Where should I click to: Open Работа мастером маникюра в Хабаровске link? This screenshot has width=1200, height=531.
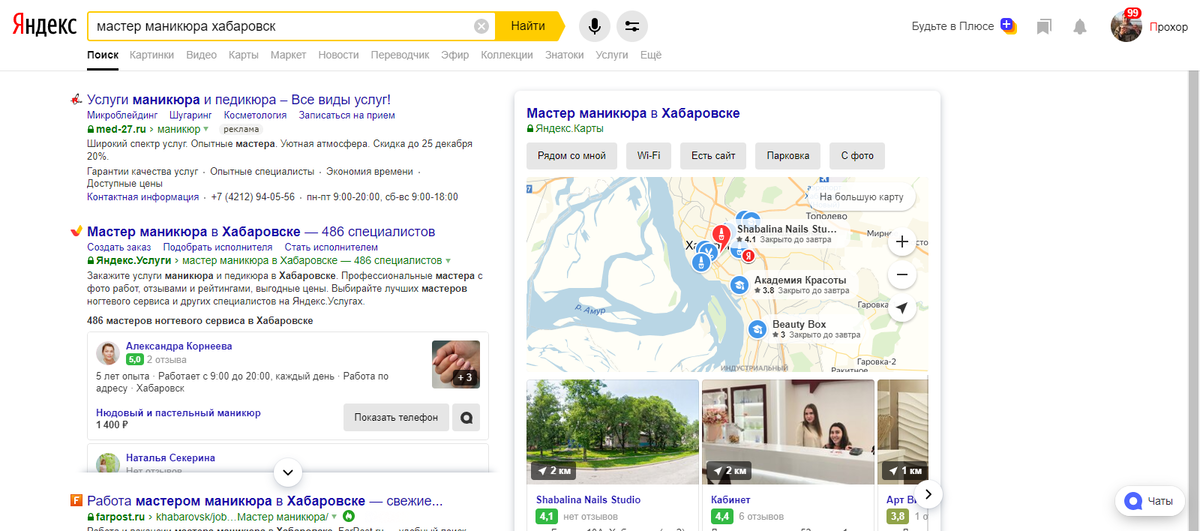pyautogui.click(x=265, y=500)
